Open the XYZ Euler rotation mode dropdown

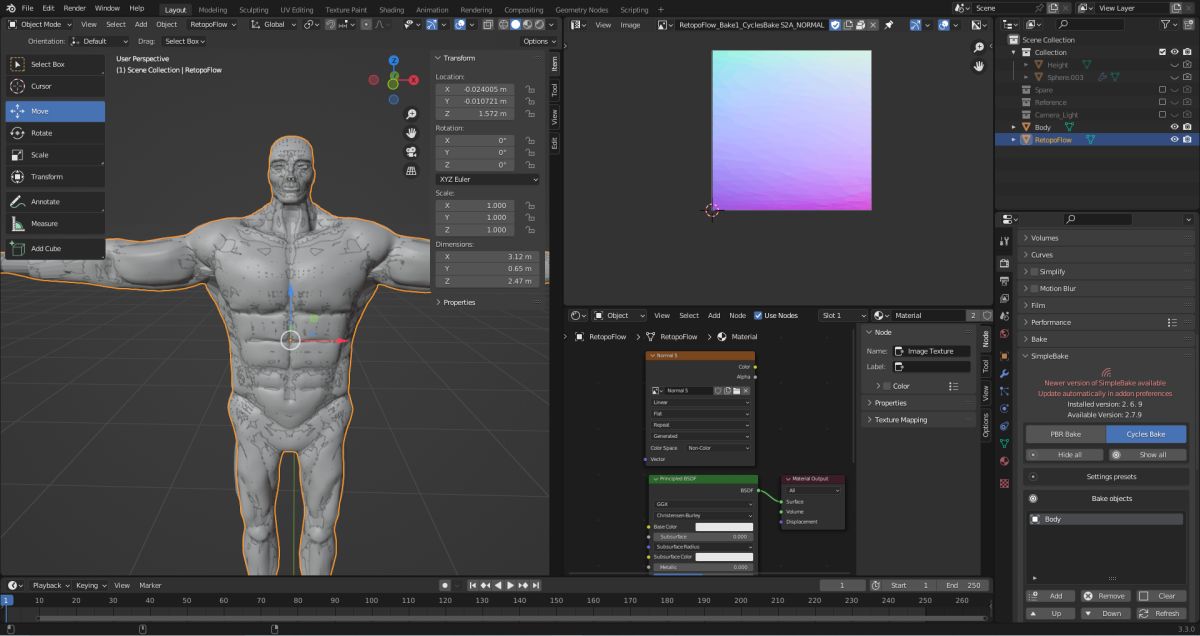pos(487,179)
